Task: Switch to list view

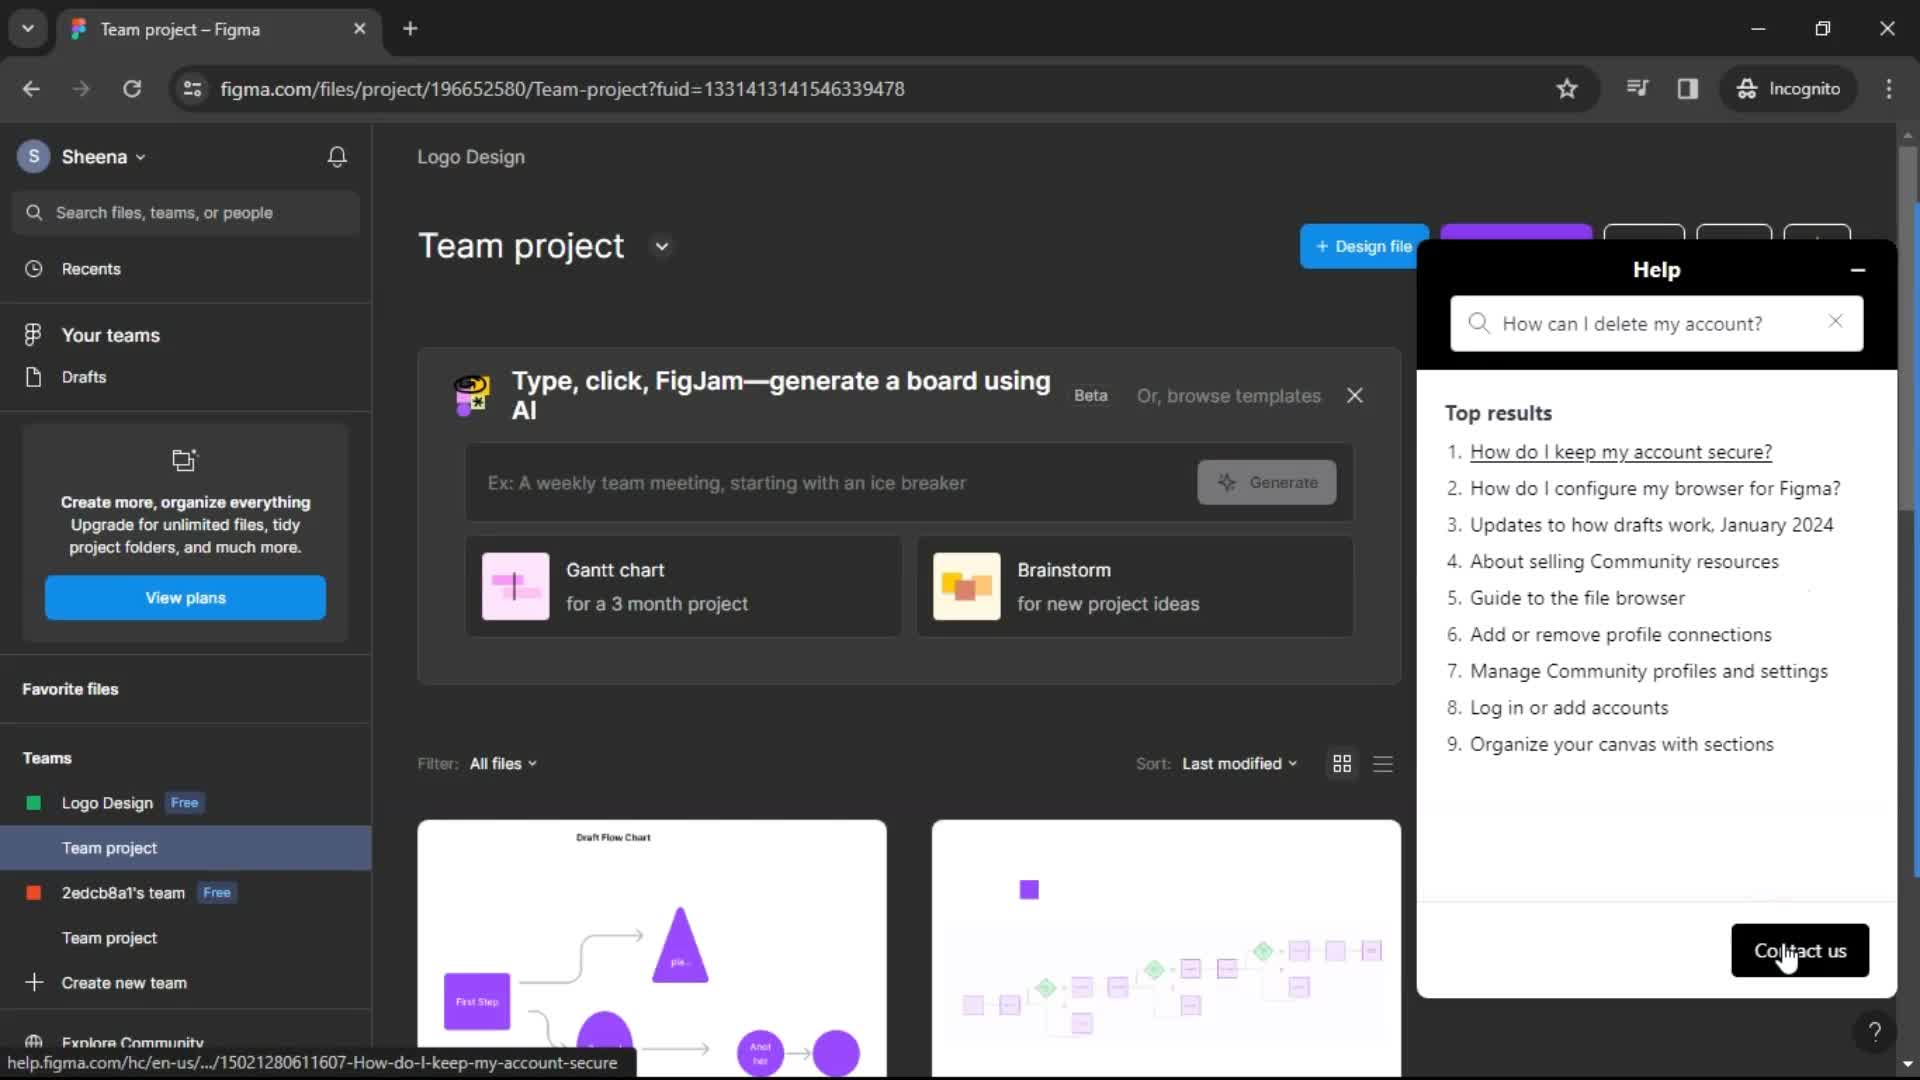Action: pyautogui.click(x=1383, y=764)
